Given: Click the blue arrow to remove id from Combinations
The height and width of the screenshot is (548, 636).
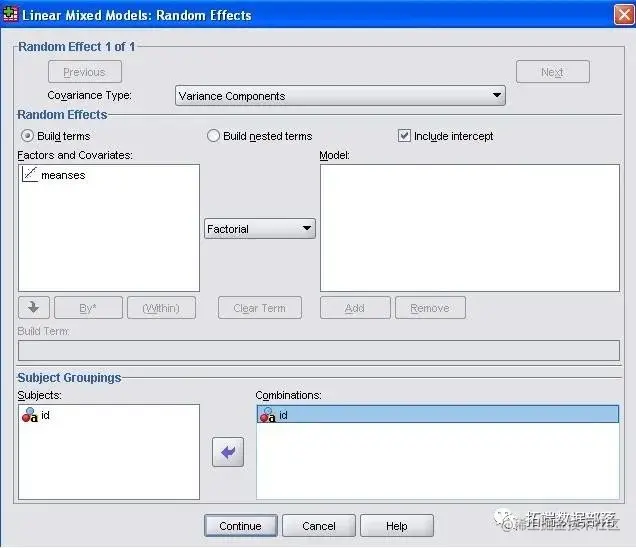Looking at the screenshot, I should (228, 452).
